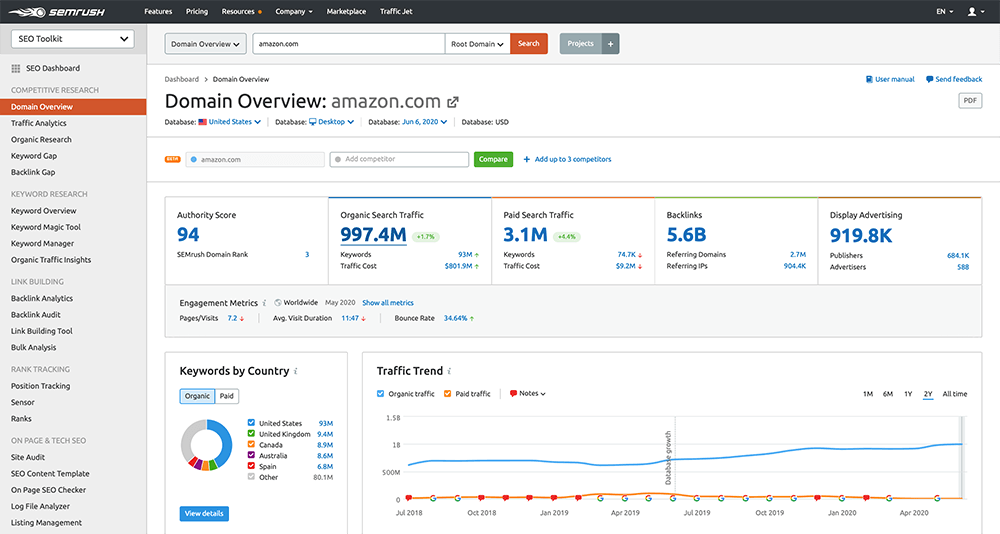
Task: Click the Desktop monitor icon
Action: pos(312,122)
